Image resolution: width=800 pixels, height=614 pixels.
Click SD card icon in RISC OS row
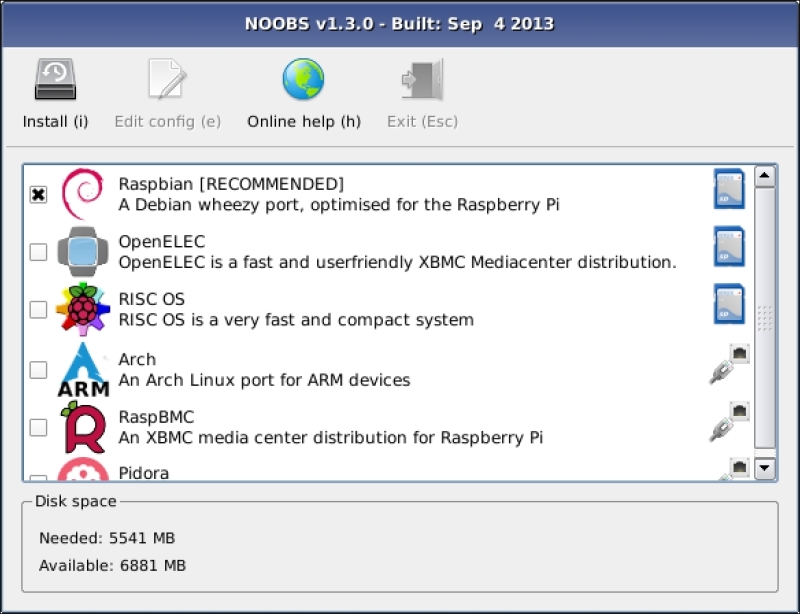tap(729, 304)
